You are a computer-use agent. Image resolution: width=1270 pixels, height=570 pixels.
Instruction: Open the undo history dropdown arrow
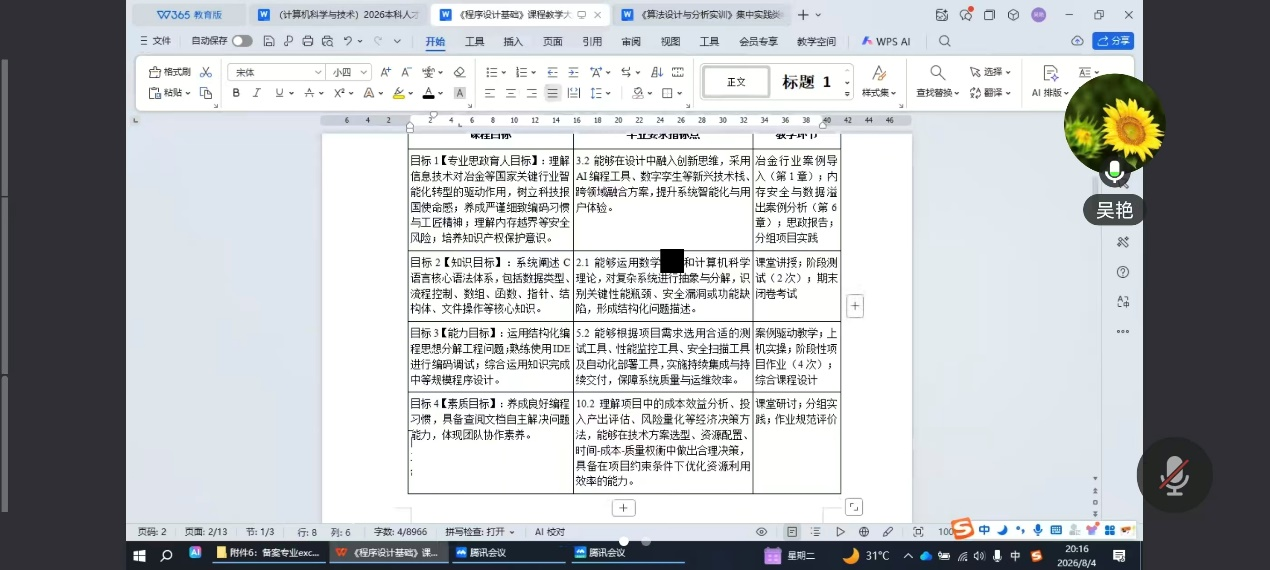(359, 41)
